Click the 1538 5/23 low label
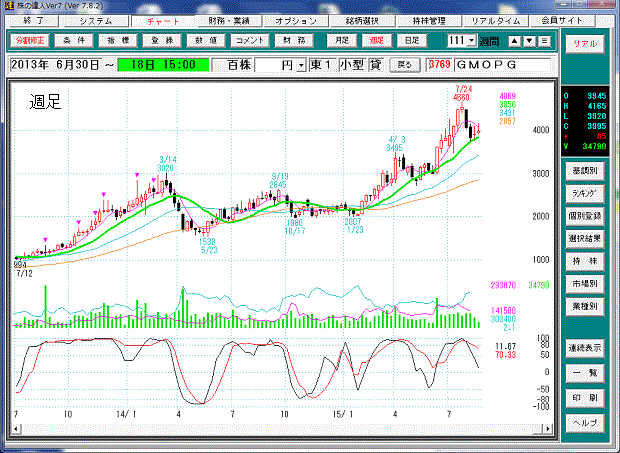620x453 pixels. point(208,246)
